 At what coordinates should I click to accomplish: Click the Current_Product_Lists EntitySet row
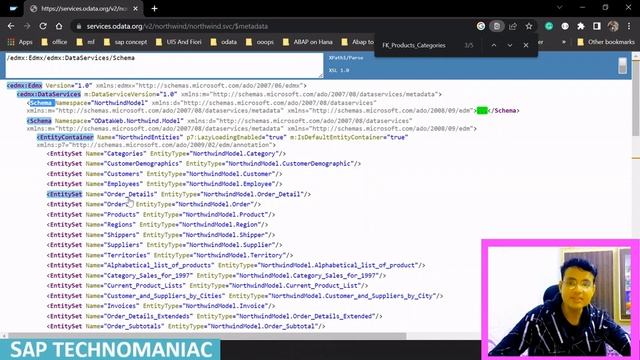(x=207, y=286)
